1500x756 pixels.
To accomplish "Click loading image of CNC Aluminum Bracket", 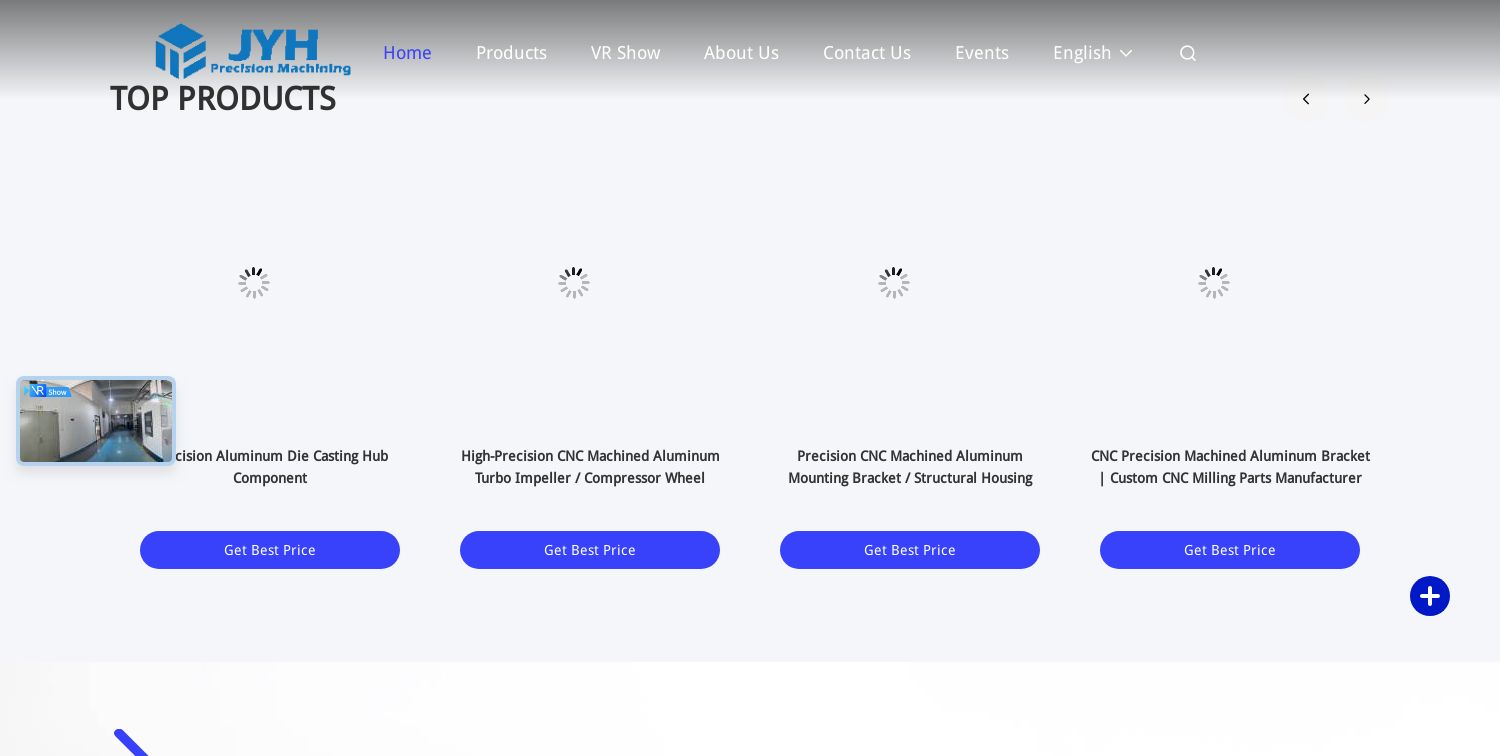I will coord(1214,283).
